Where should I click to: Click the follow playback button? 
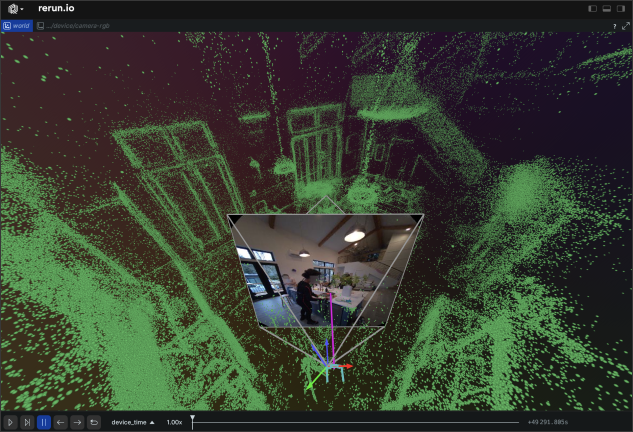pos(27,422)
